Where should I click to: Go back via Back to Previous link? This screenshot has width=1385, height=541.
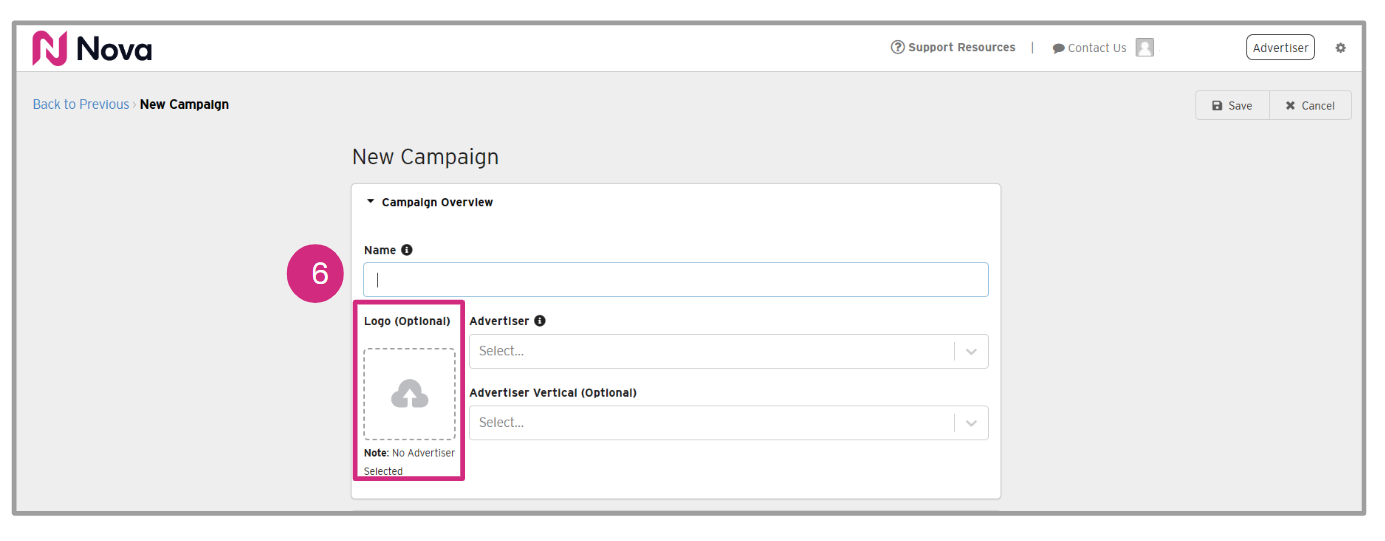pos(81,104)
